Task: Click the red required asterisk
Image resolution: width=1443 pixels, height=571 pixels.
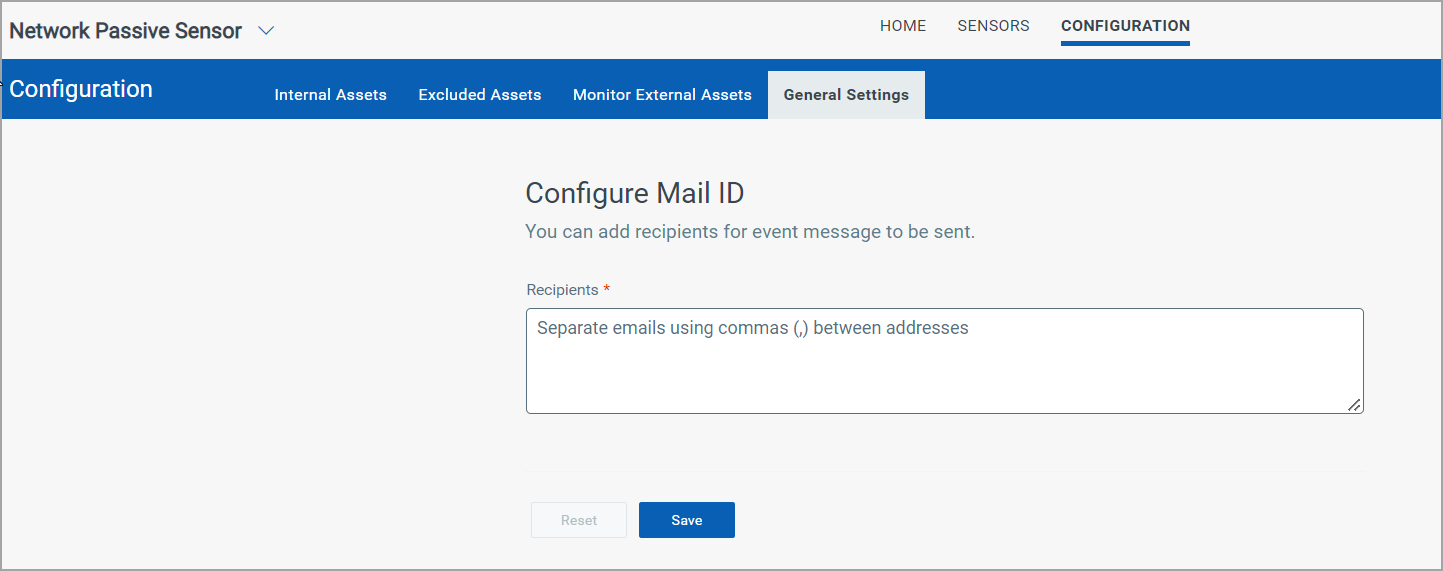Action: point(606,289)
